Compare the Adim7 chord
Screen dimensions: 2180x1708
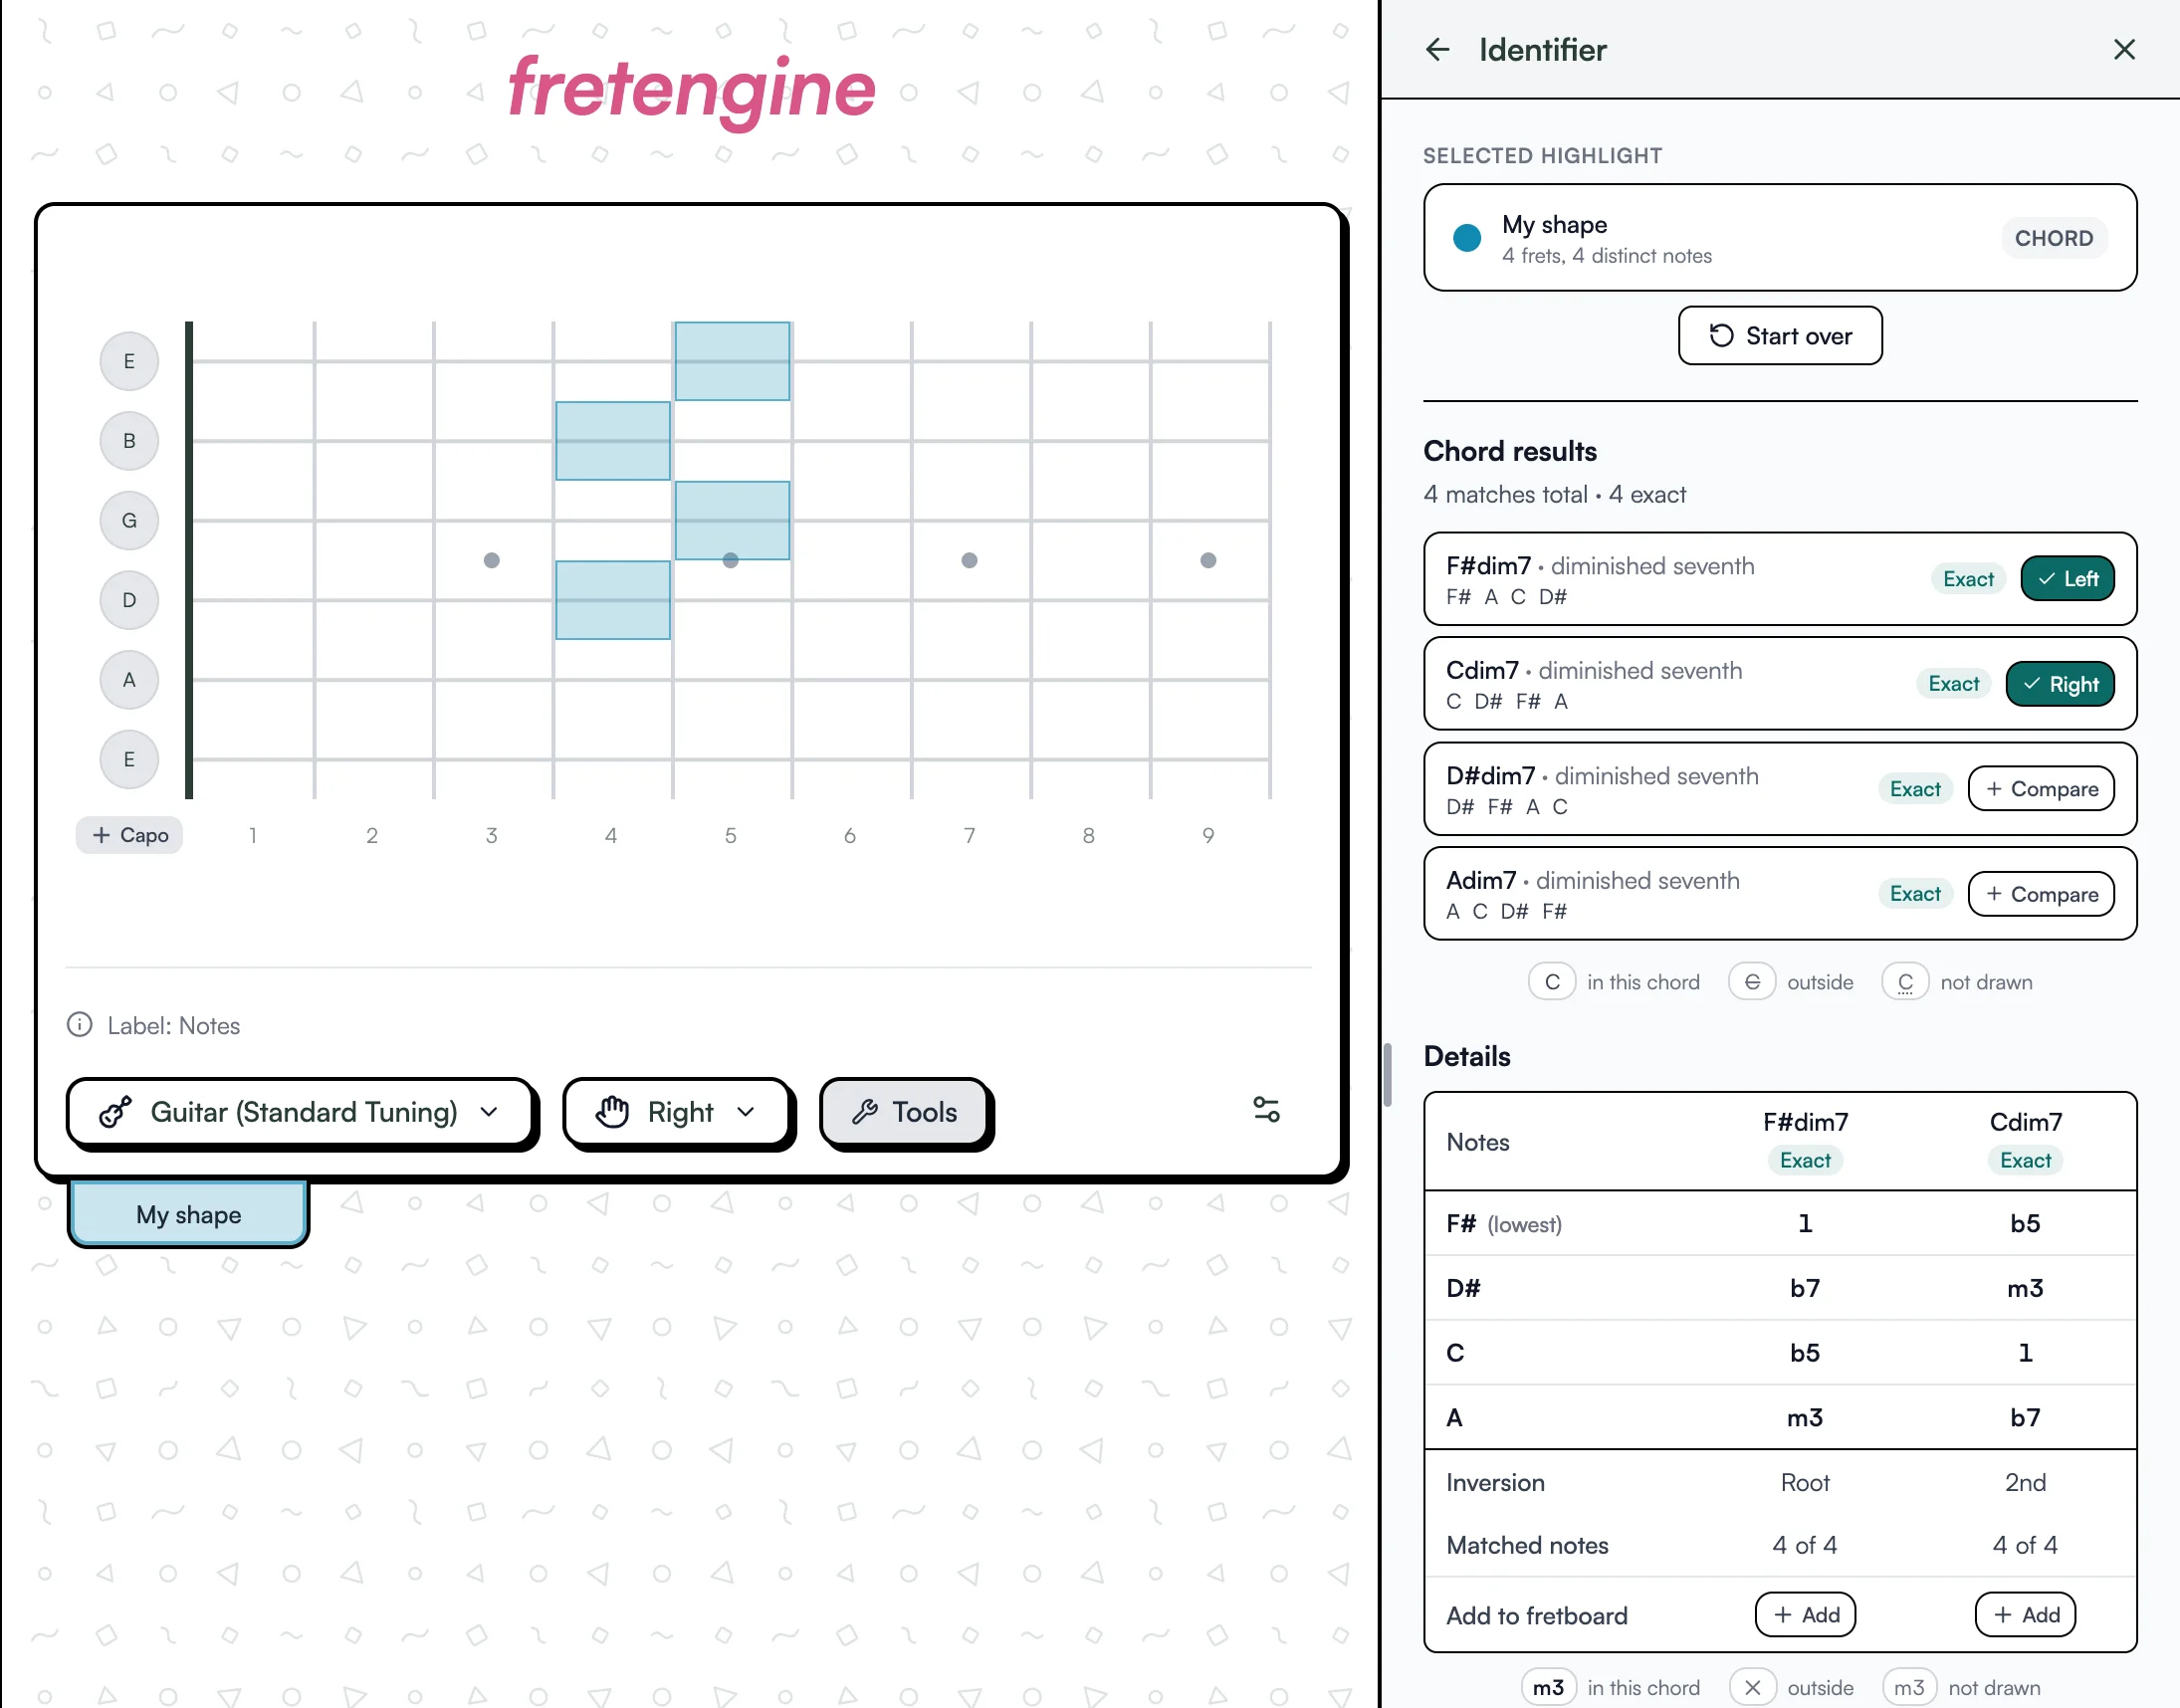pos(2041,894)
